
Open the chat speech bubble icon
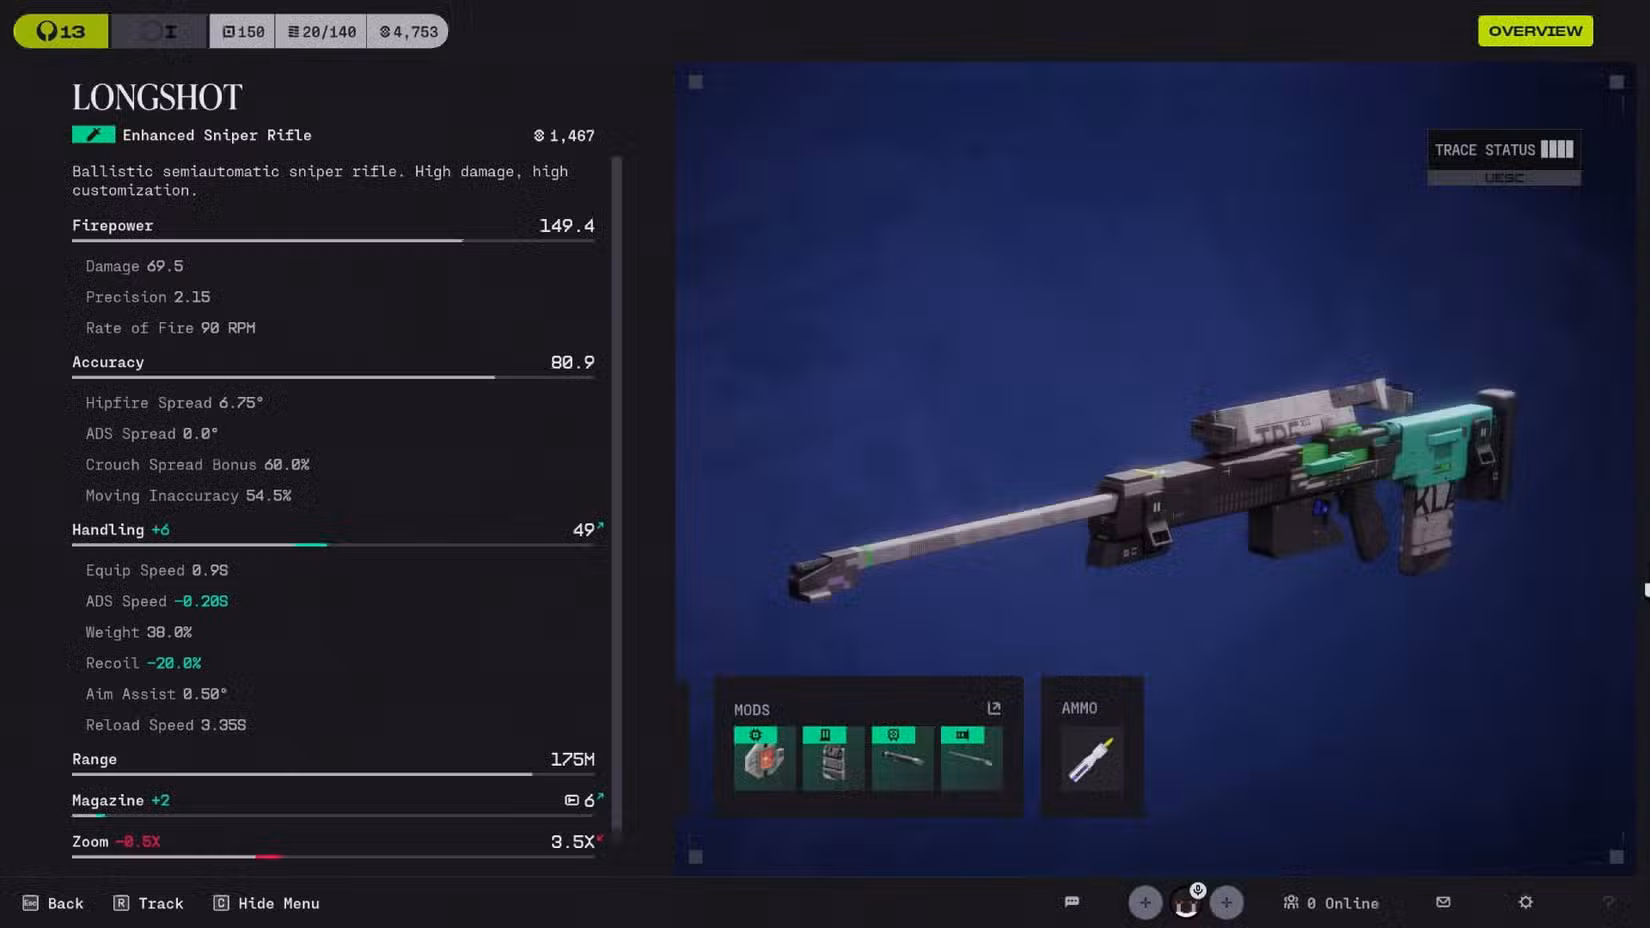1072,902
